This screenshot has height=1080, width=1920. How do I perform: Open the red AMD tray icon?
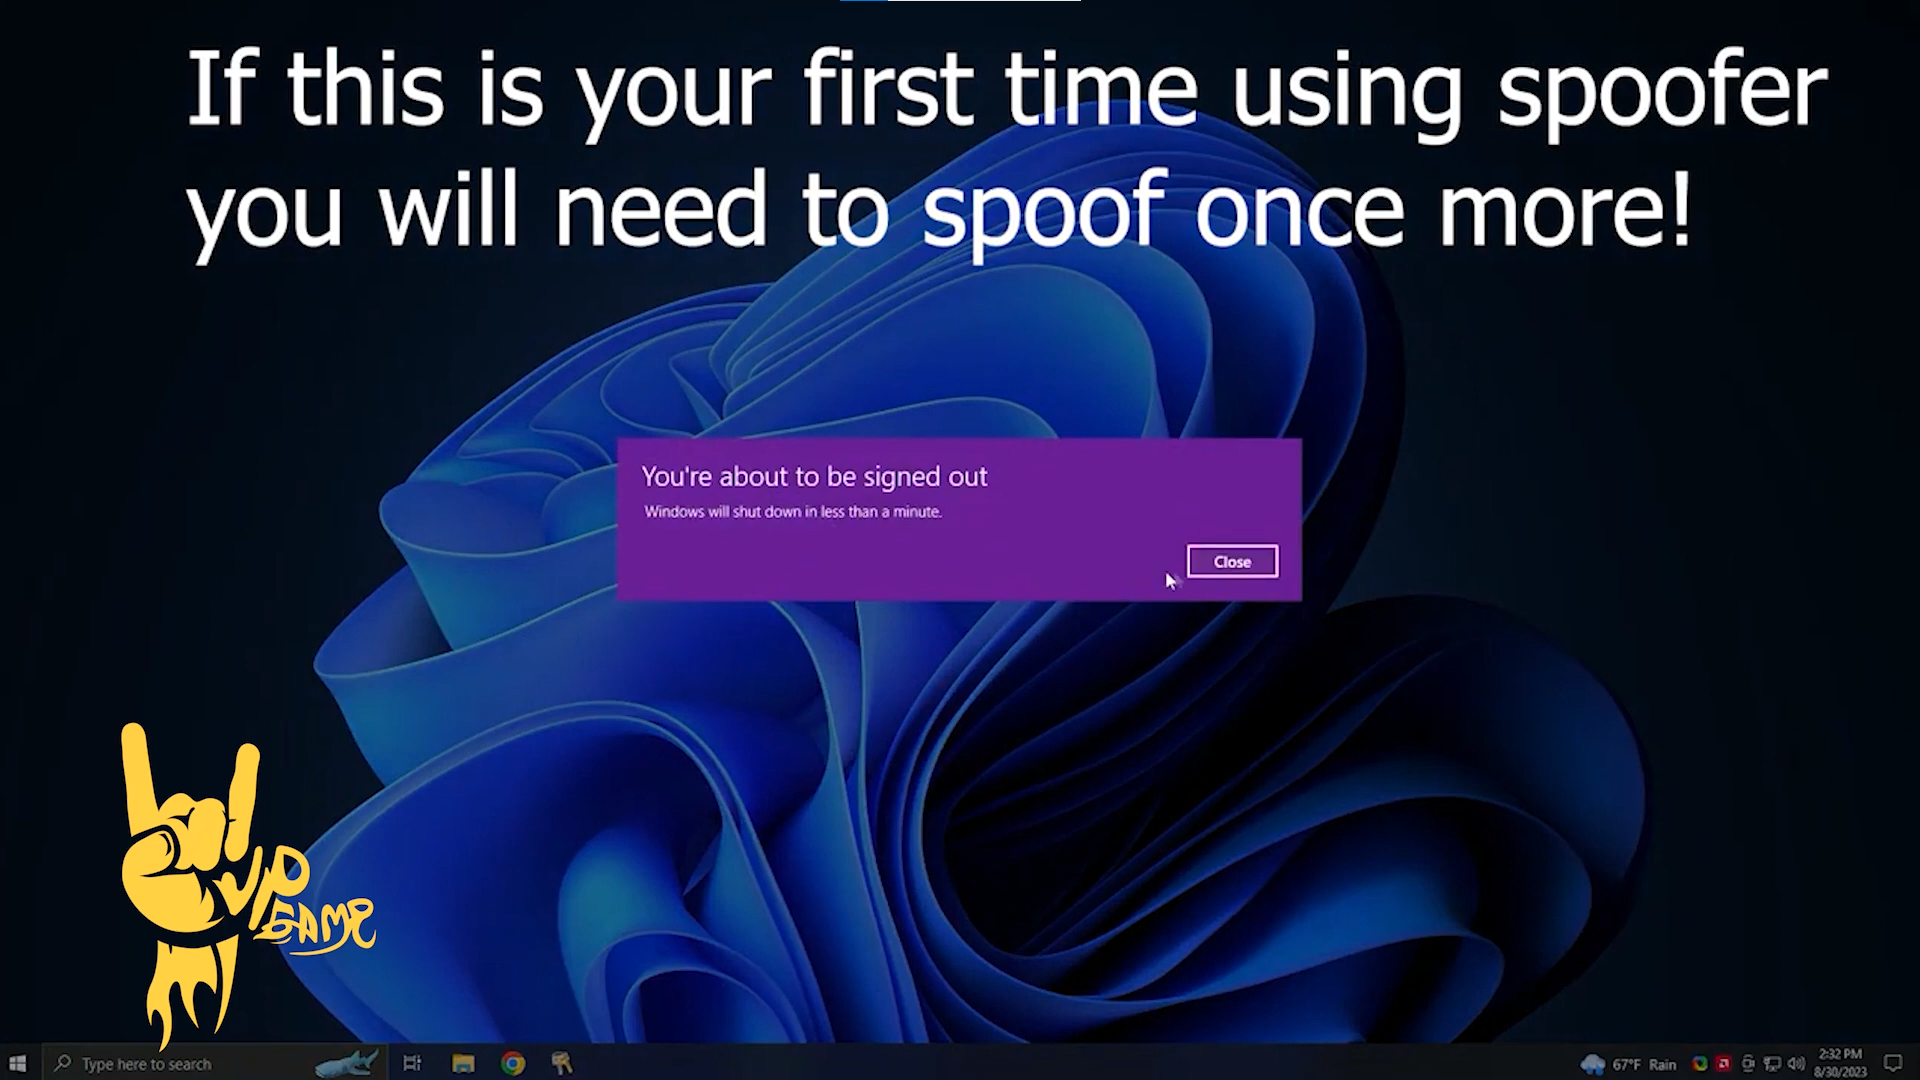pos(1723,1064)
